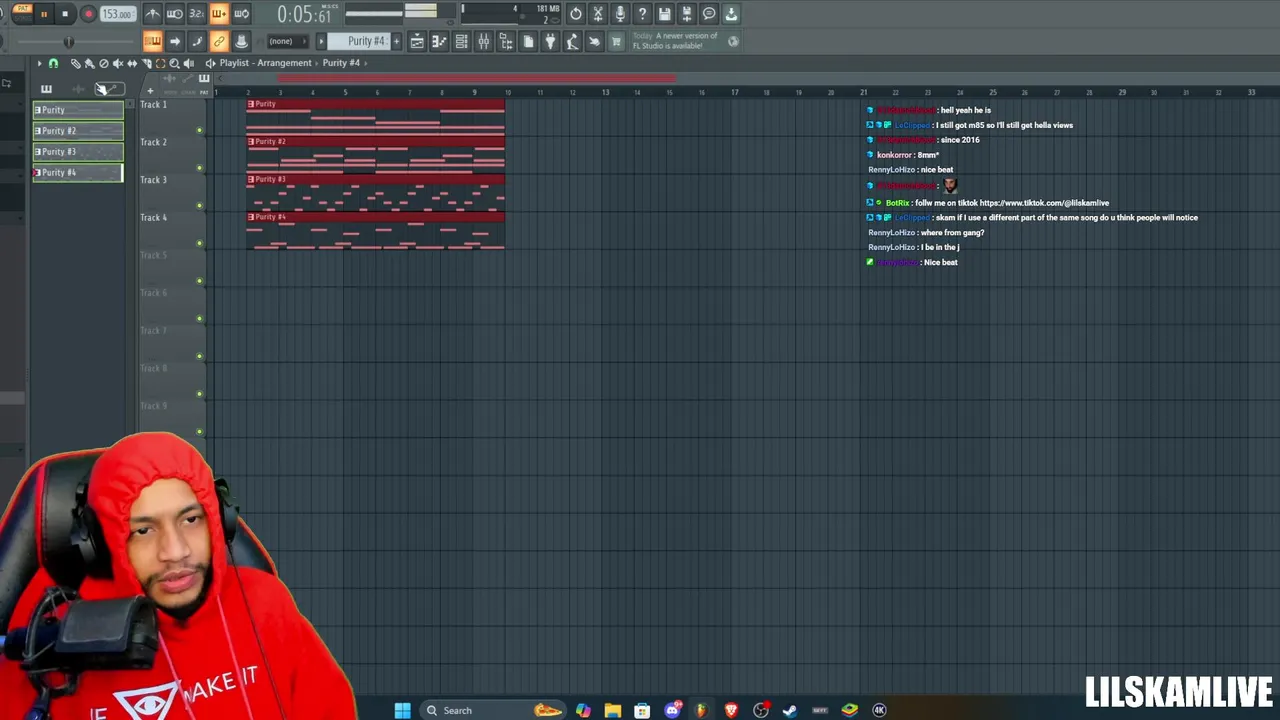The width and height of the screenshot is (1280, 720).
Task: Toggle typing keyboard to piano icon
Action: click(152, 41)
